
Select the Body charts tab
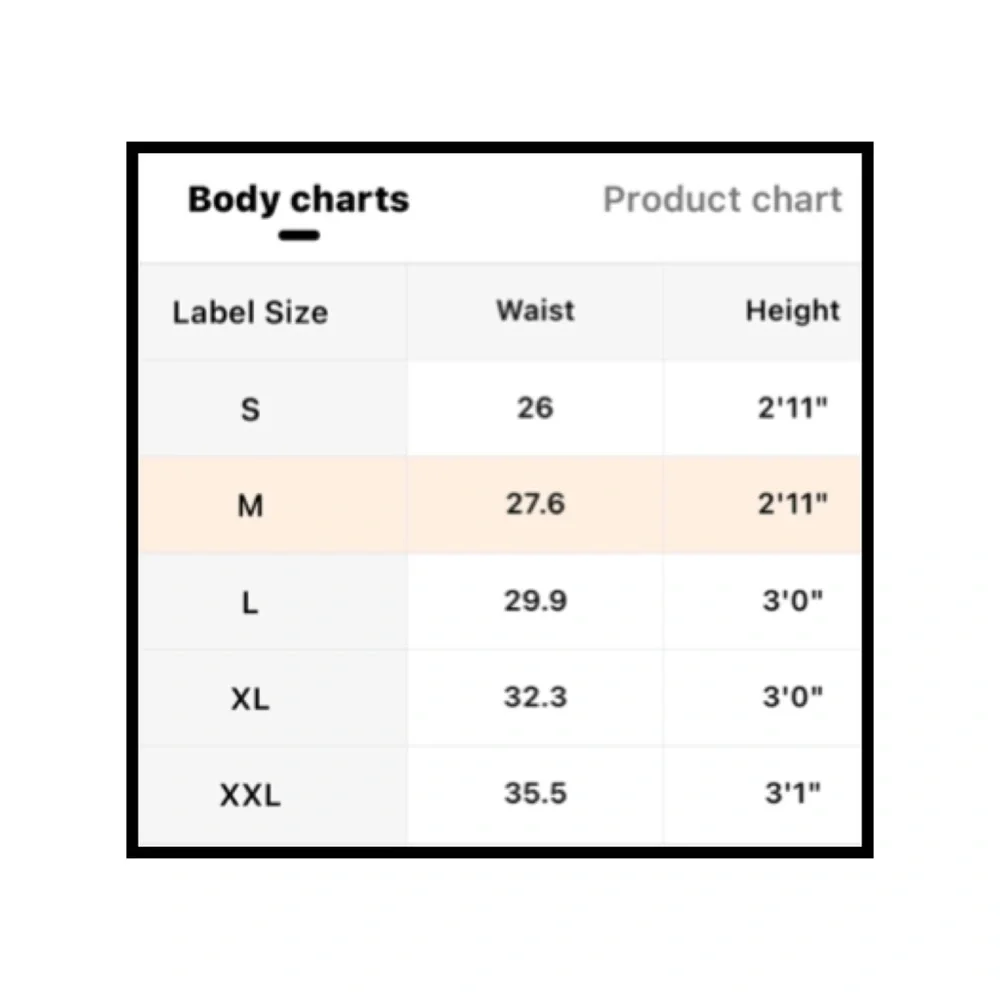click(x=298, y=200)
